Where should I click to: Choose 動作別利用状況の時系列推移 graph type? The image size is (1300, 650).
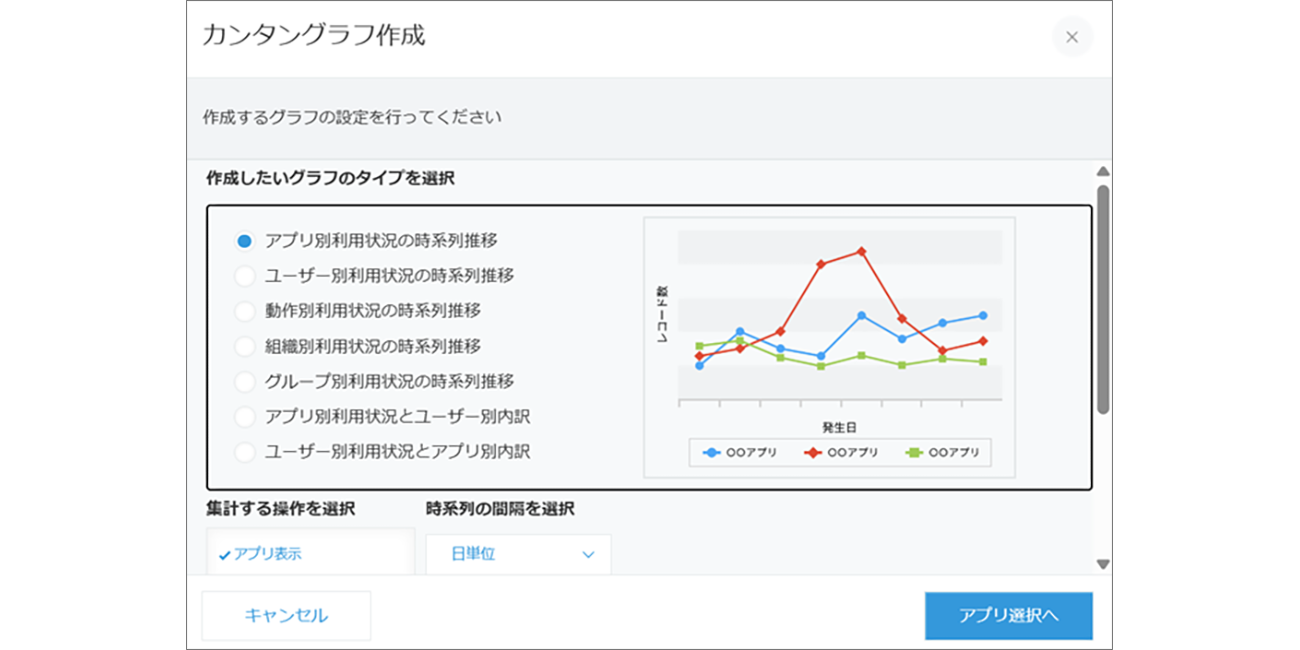click(x=244, y=311)
